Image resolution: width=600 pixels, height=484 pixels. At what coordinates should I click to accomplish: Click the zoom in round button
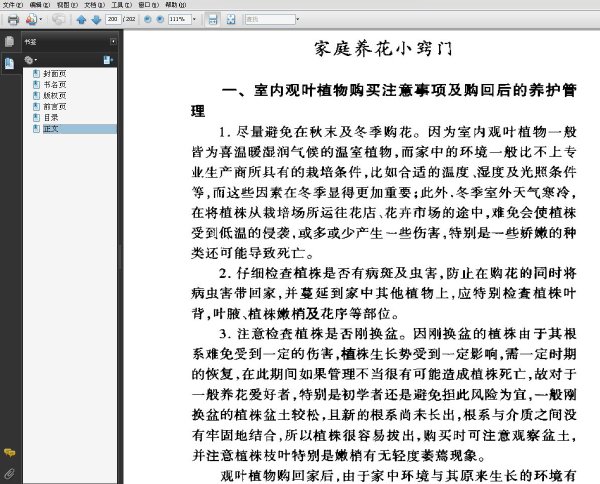pyautogui.click(x=160, y=19)
